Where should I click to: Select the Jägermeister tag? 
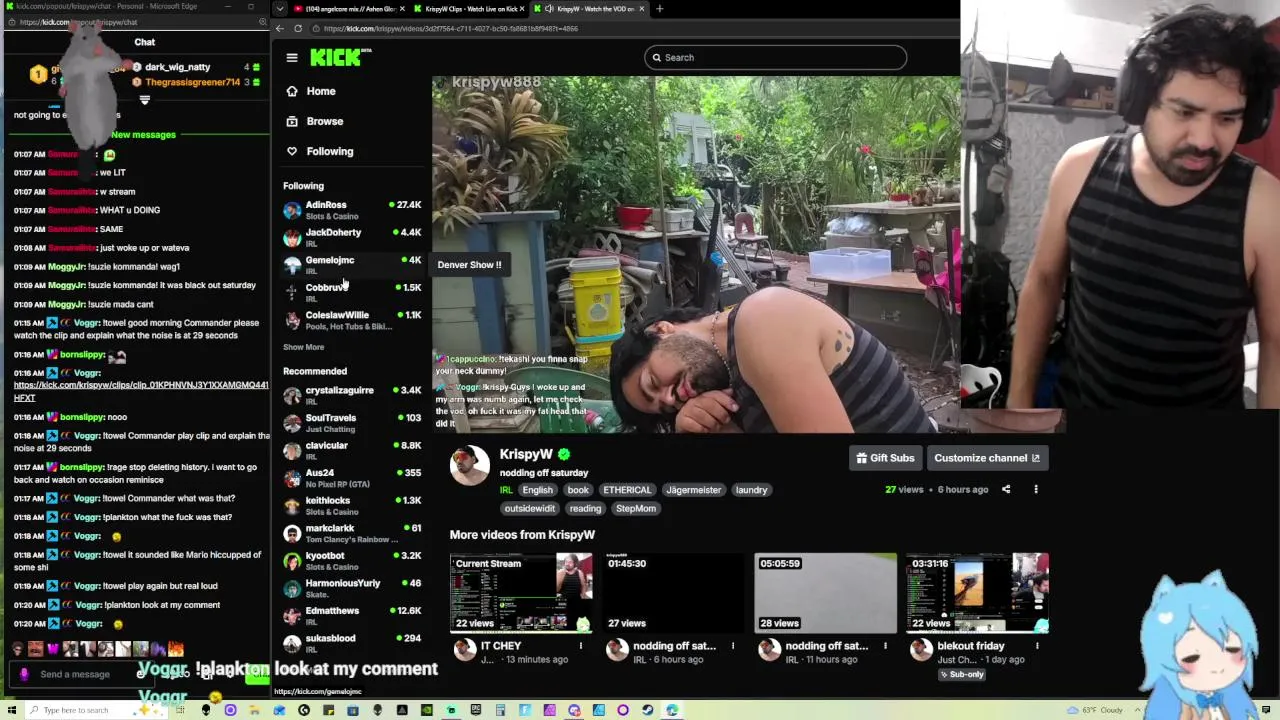click(693, 490)
